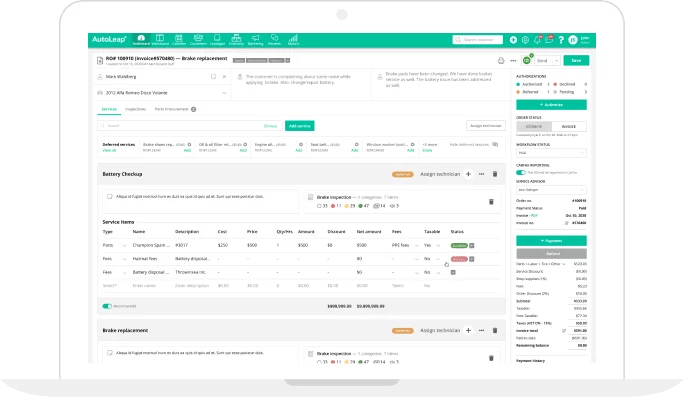Image resolution: width=684 pixels, height=397 pixels.
Task: View all deferred services
Action: click(109, 151)
